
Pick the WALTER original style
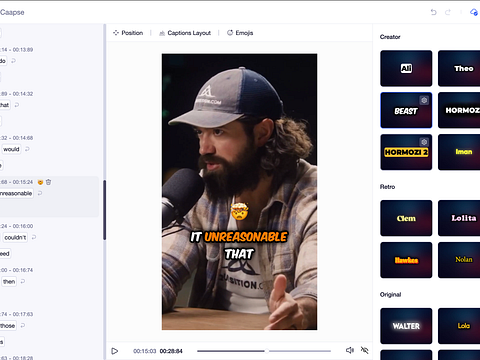coord(406,326)
